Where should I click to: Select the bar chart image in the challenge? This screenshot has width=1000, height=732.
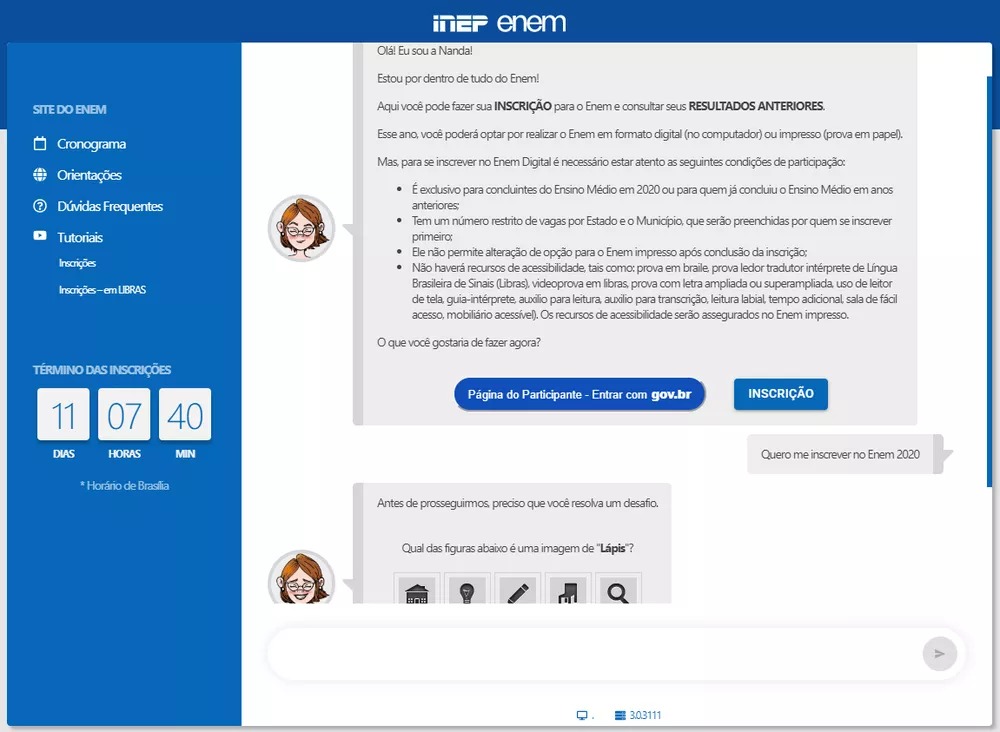click(568, 591)
